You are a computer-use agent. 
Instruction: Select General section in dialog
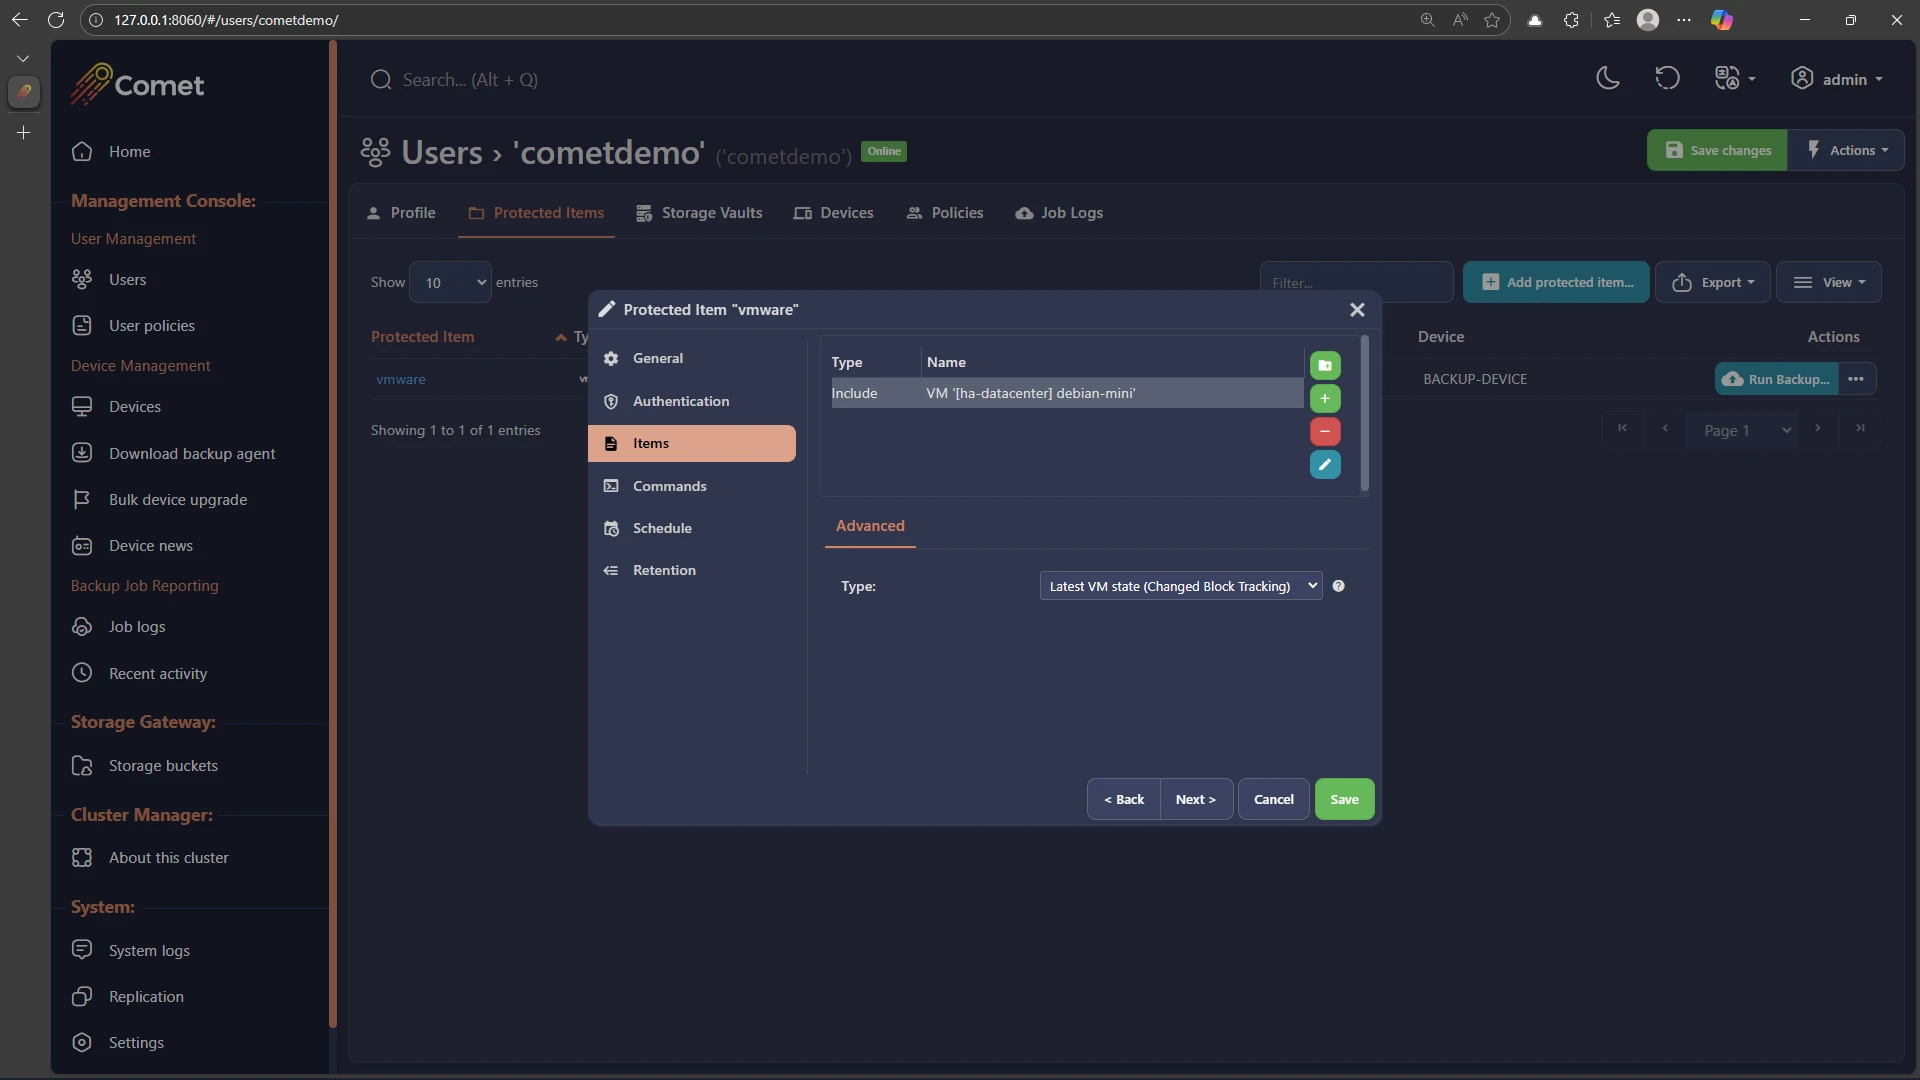click(x=692, y=358)
